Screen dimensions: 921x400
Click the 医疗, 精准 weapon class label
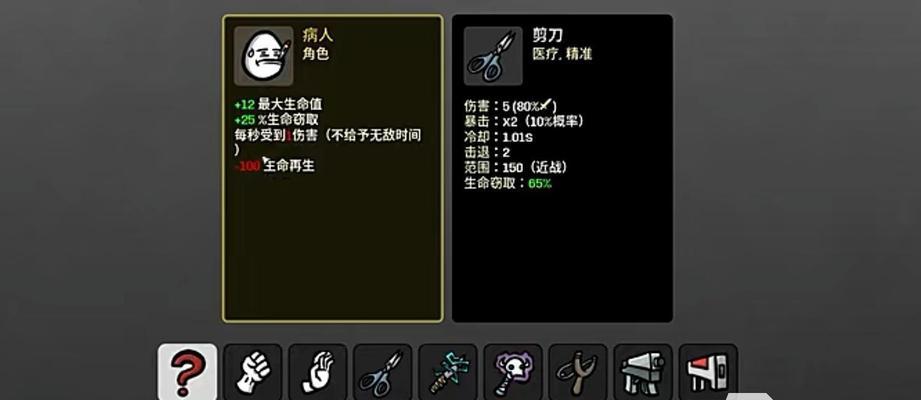point(562,54)
